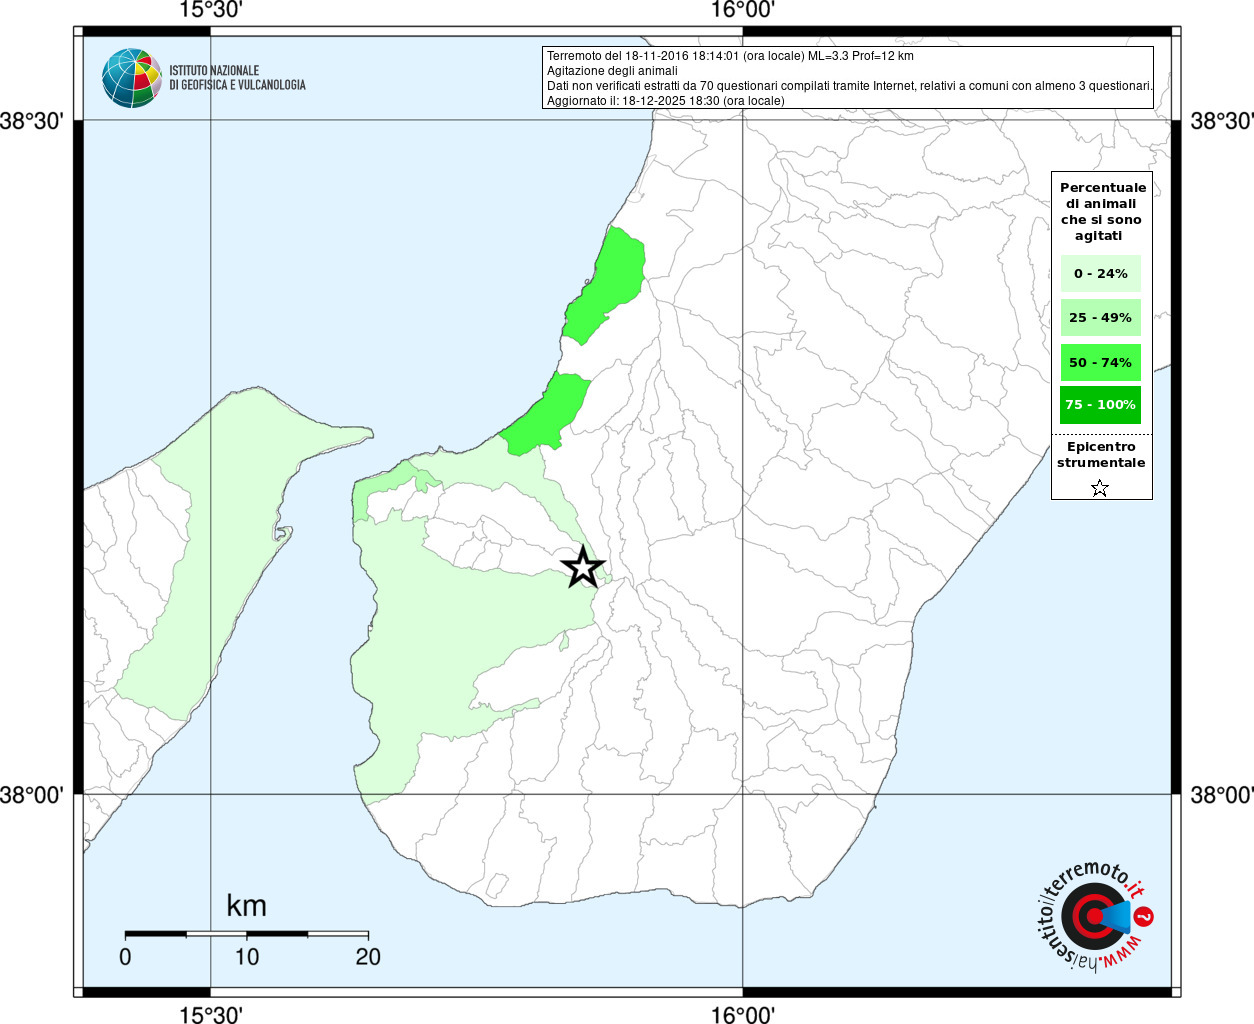Click the 'Epicentro strumentale' legend label
This screenshot has width=1254, height=1024.
point(1101,454)
